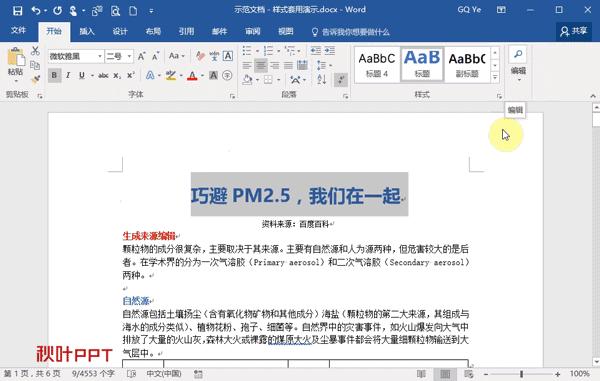The height and width of the screenshot is (381, 600).
Task: Click the Undo arrow icon
Action: (36, 10)
